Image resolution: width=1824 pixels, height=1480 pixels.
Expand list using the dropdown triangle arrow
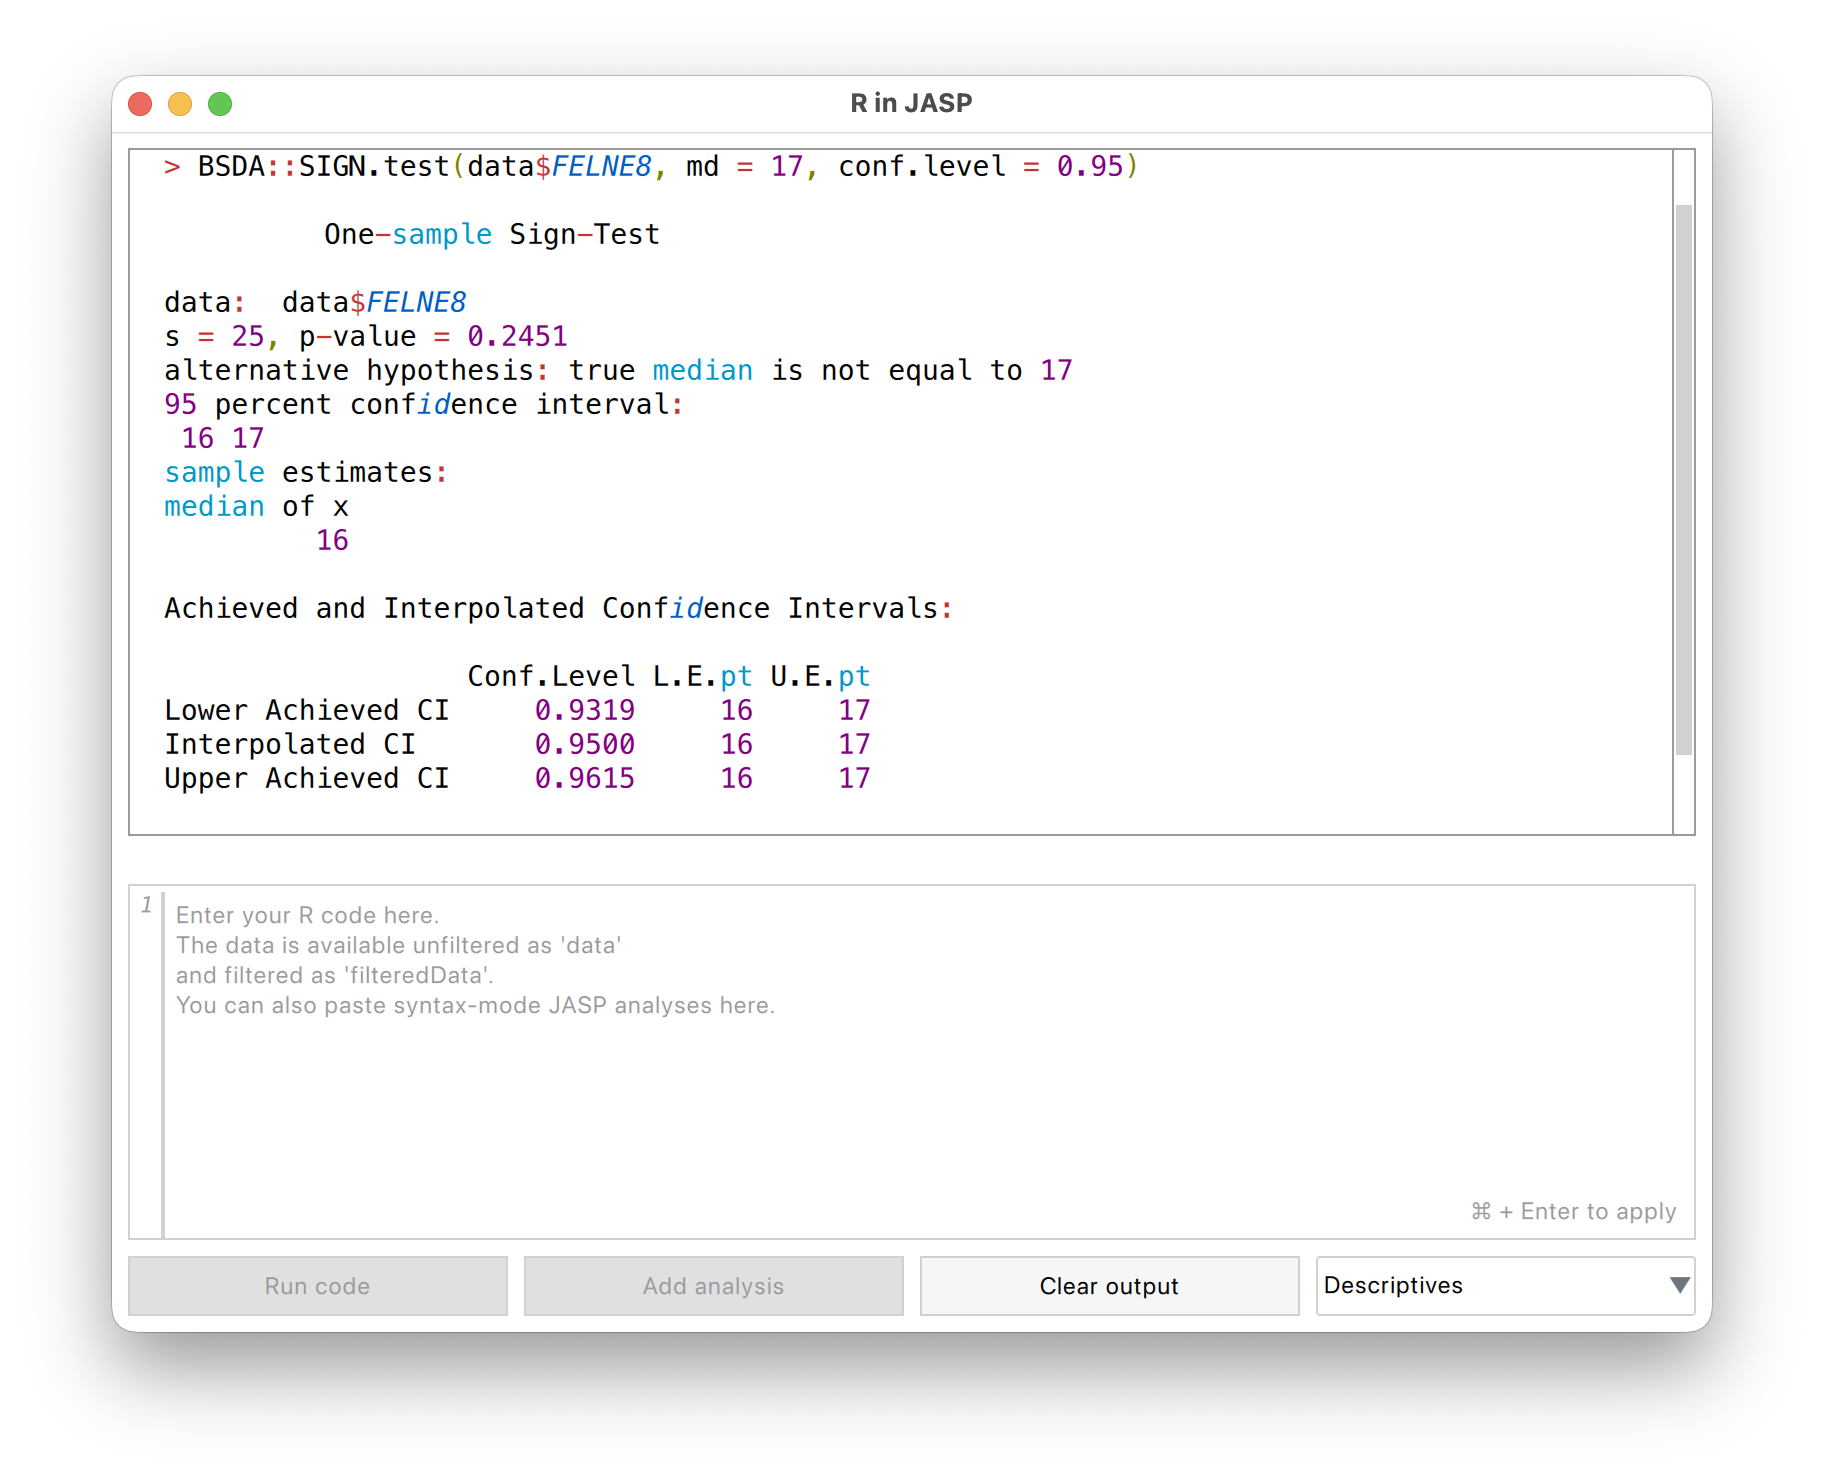click(1679, 1285)
